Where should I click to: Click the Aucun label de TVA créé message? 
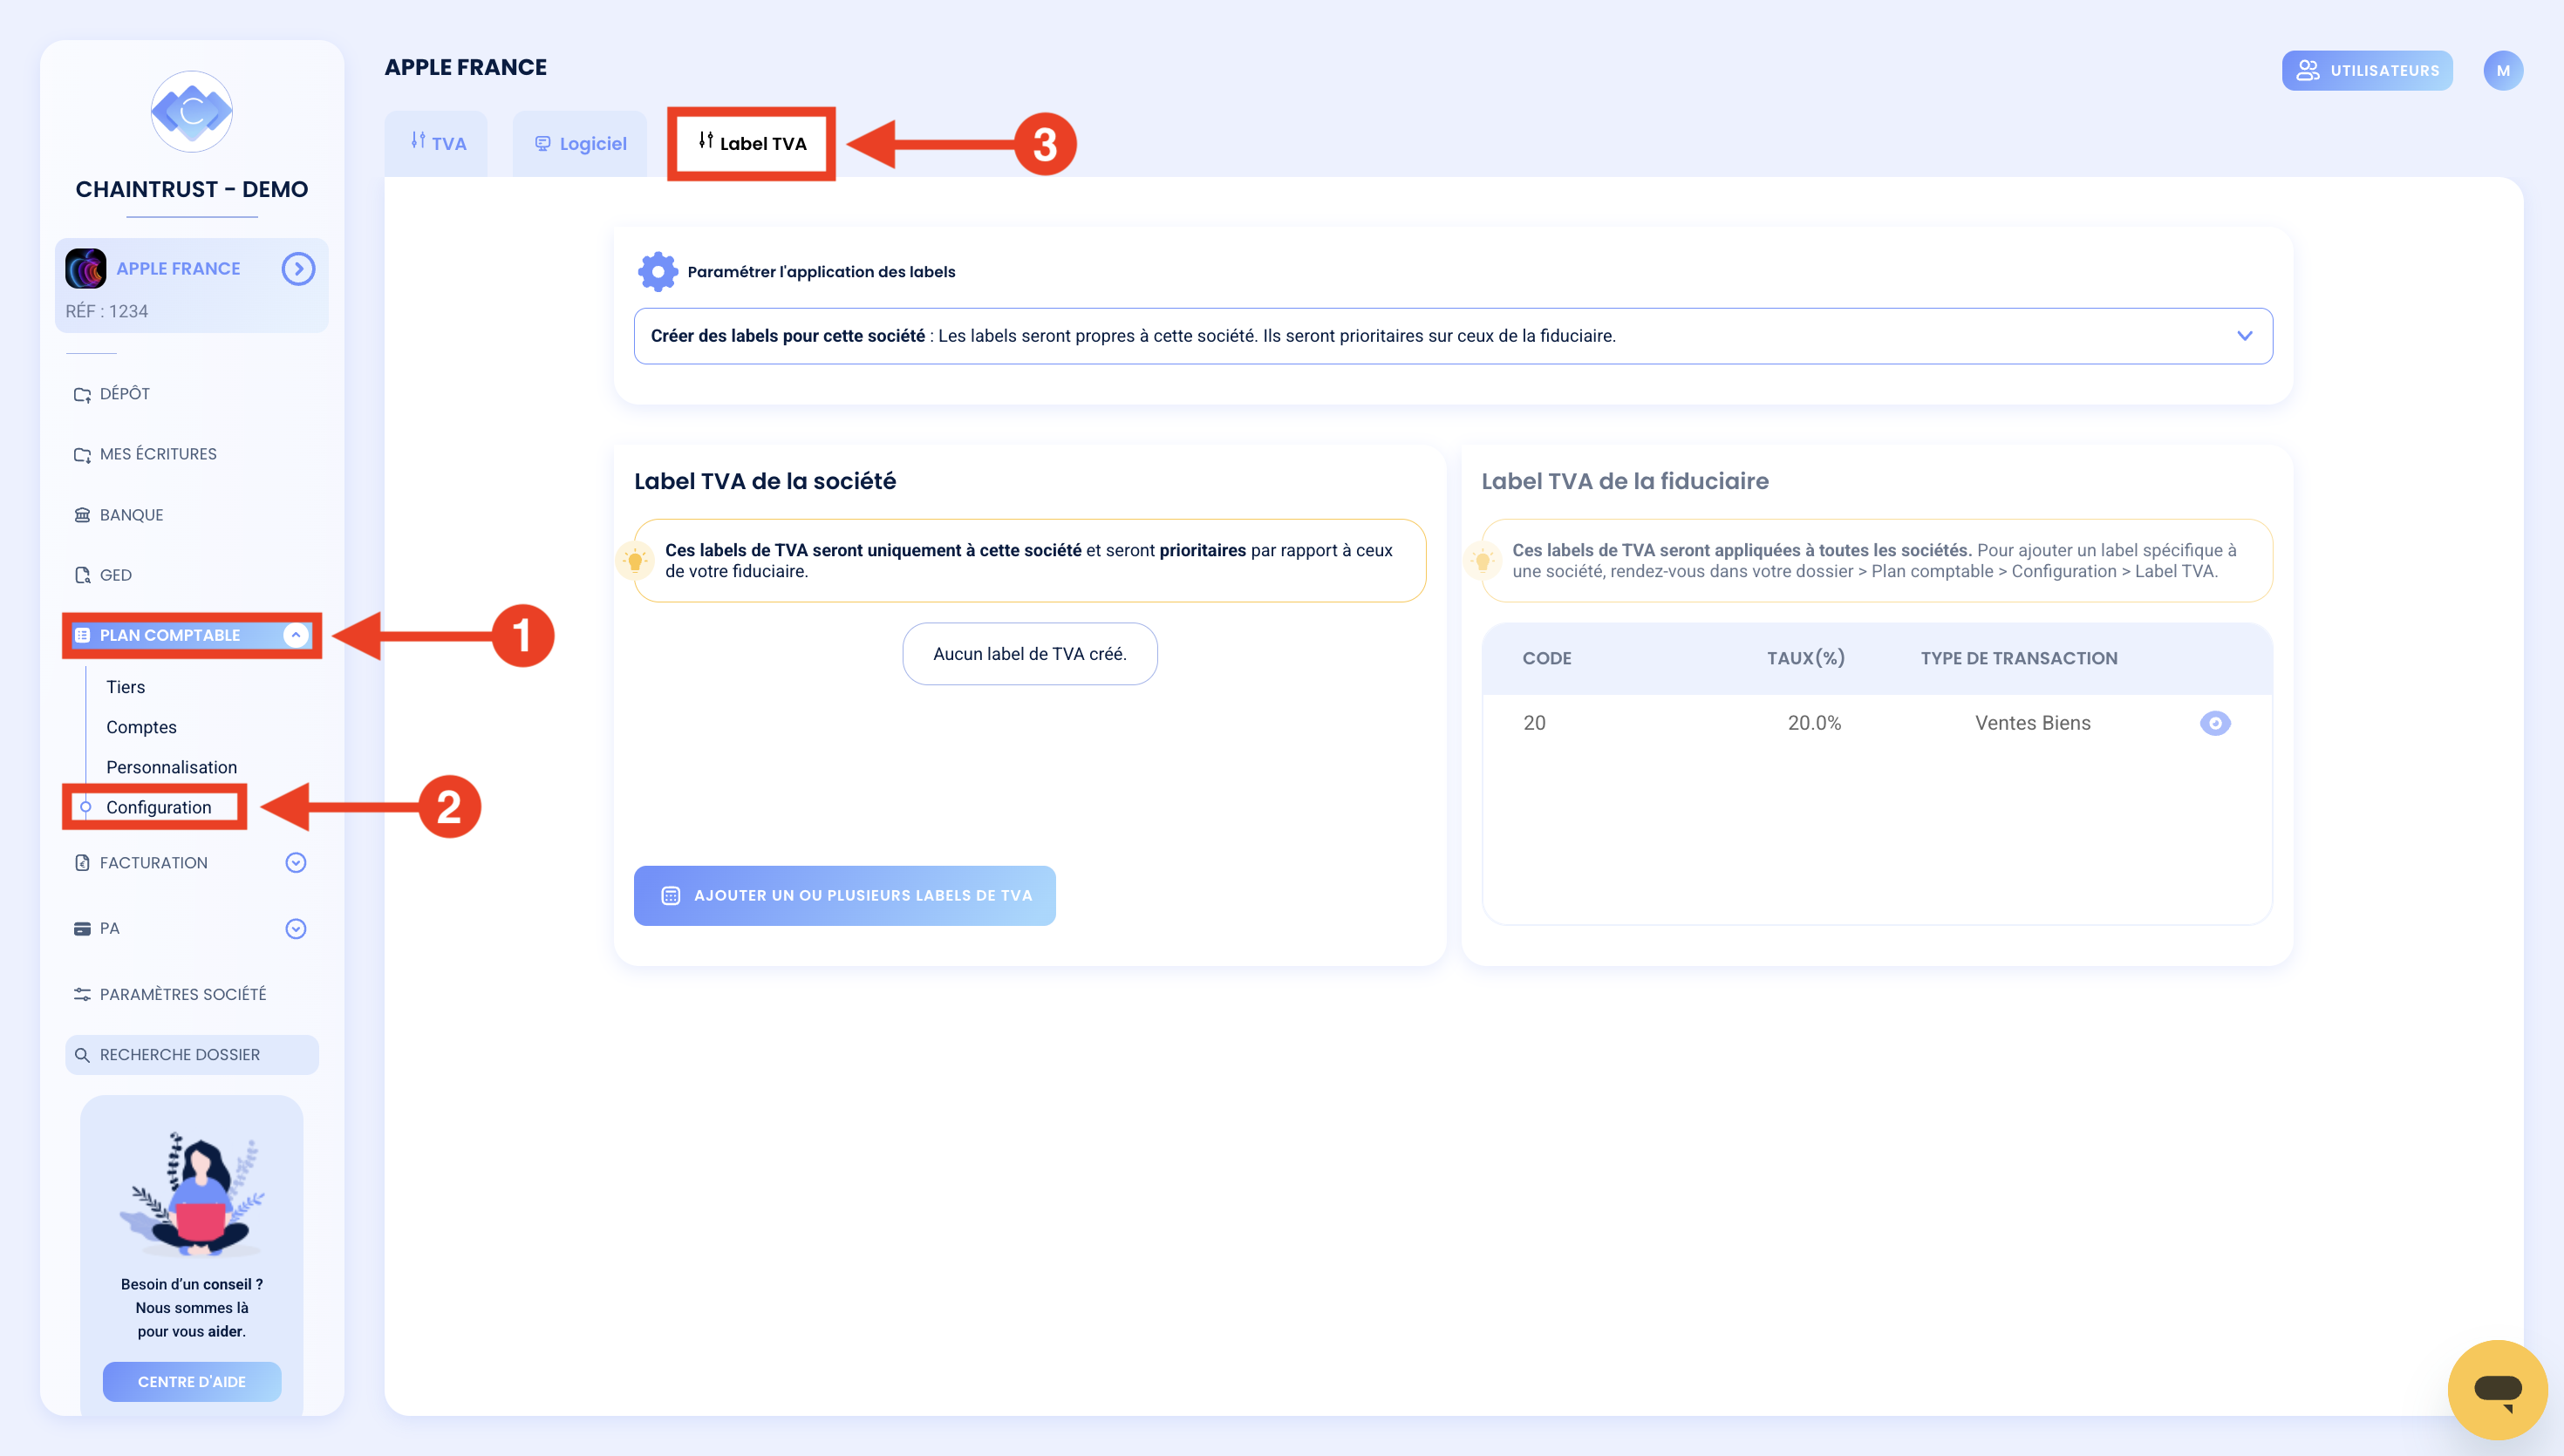[x=1029, y=654]
